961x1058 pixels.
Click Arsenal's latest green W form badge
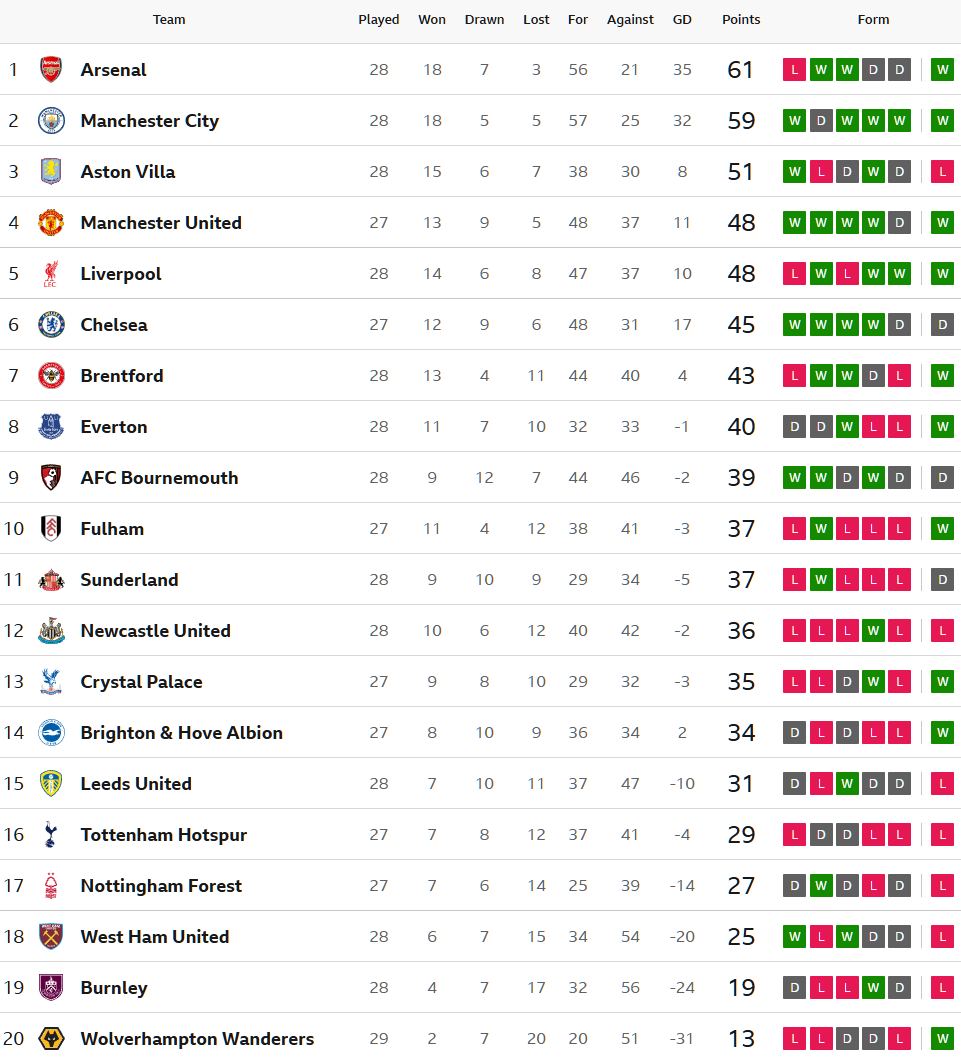(x=942, y=70)
